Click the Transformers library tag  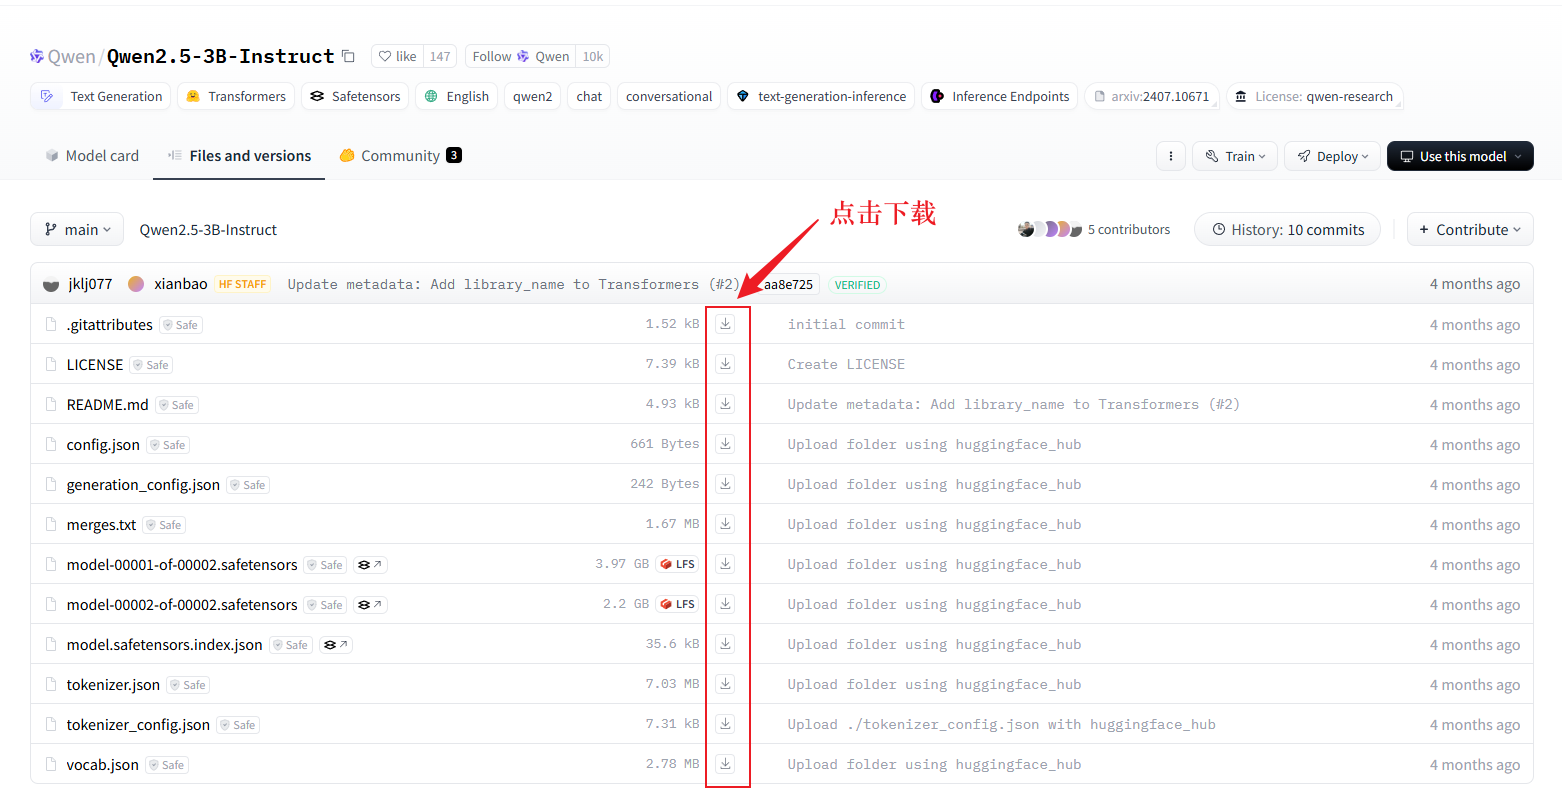pos(236,96)
